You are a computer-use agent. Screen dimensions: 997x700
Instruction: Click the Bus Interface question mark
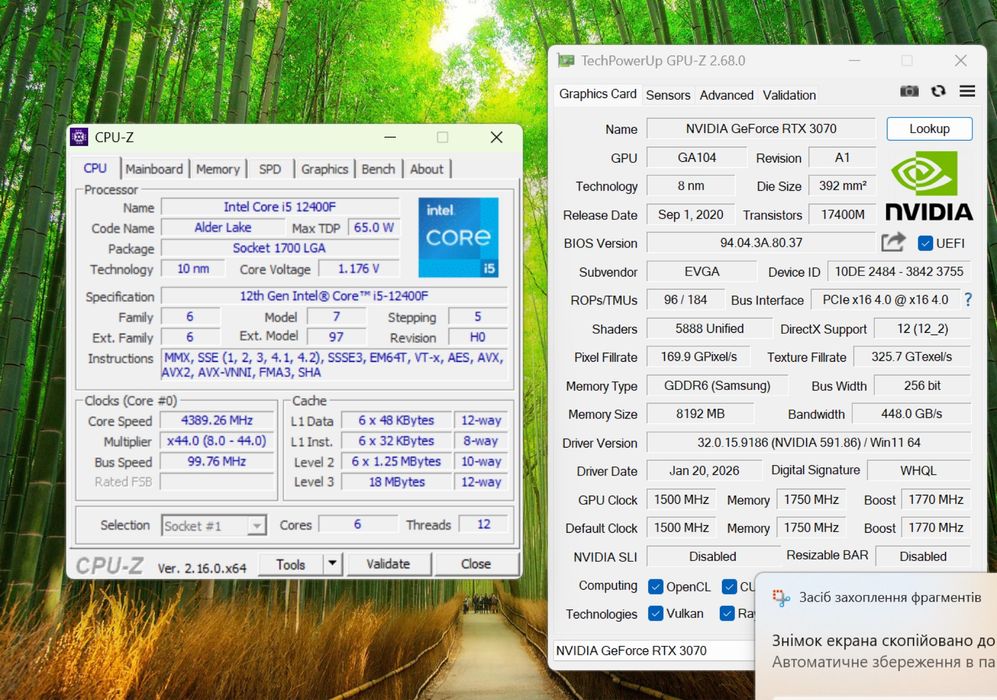[x=968, y=299]
